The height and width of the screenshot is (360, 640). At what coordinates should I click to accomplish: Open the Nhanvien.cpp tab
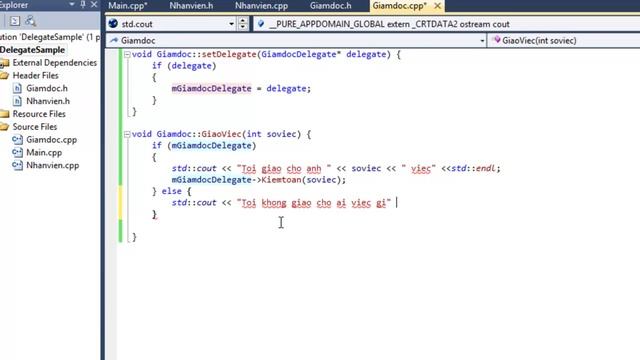261,6
